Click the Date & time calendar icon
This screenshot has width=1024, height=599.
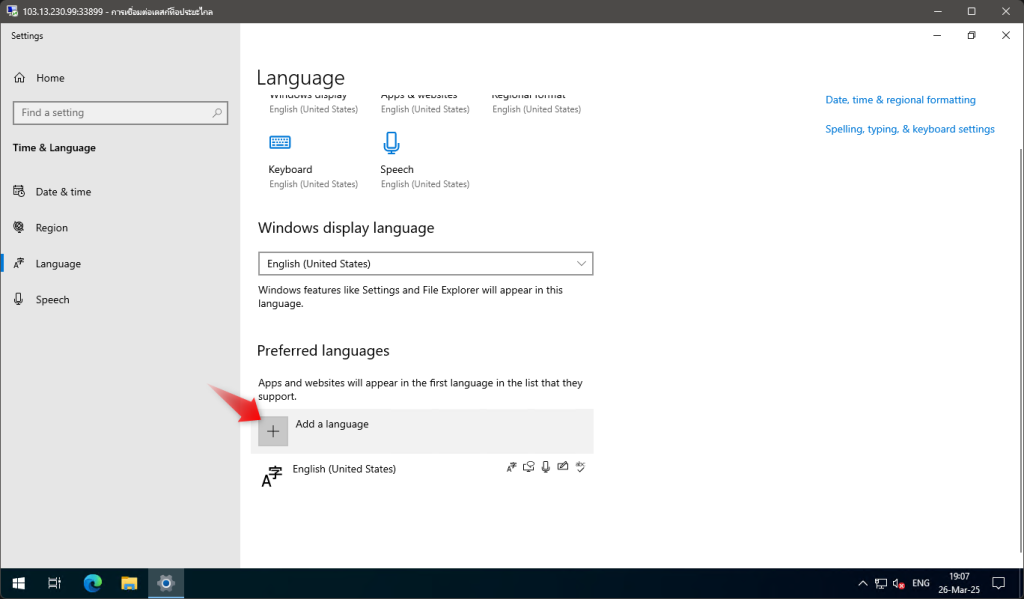click(19, 191)
